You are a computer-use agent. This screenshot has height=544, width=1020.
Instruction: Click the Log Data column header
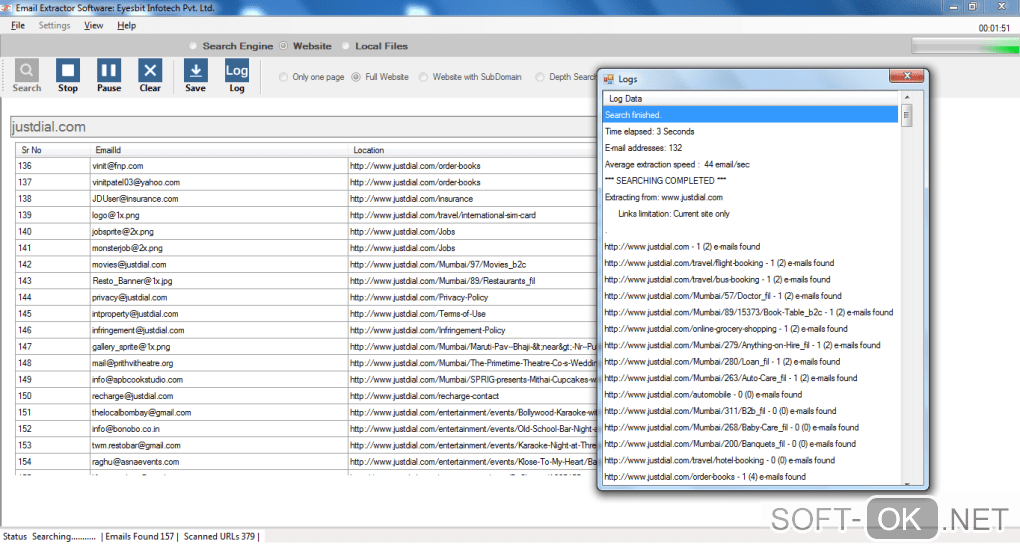[751, 98]
